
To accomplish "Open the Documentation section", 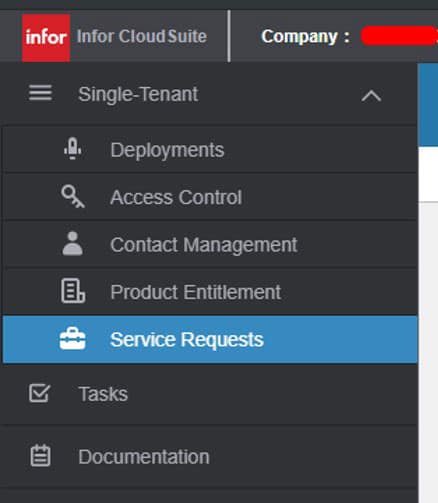I will (x=209, y=456).
